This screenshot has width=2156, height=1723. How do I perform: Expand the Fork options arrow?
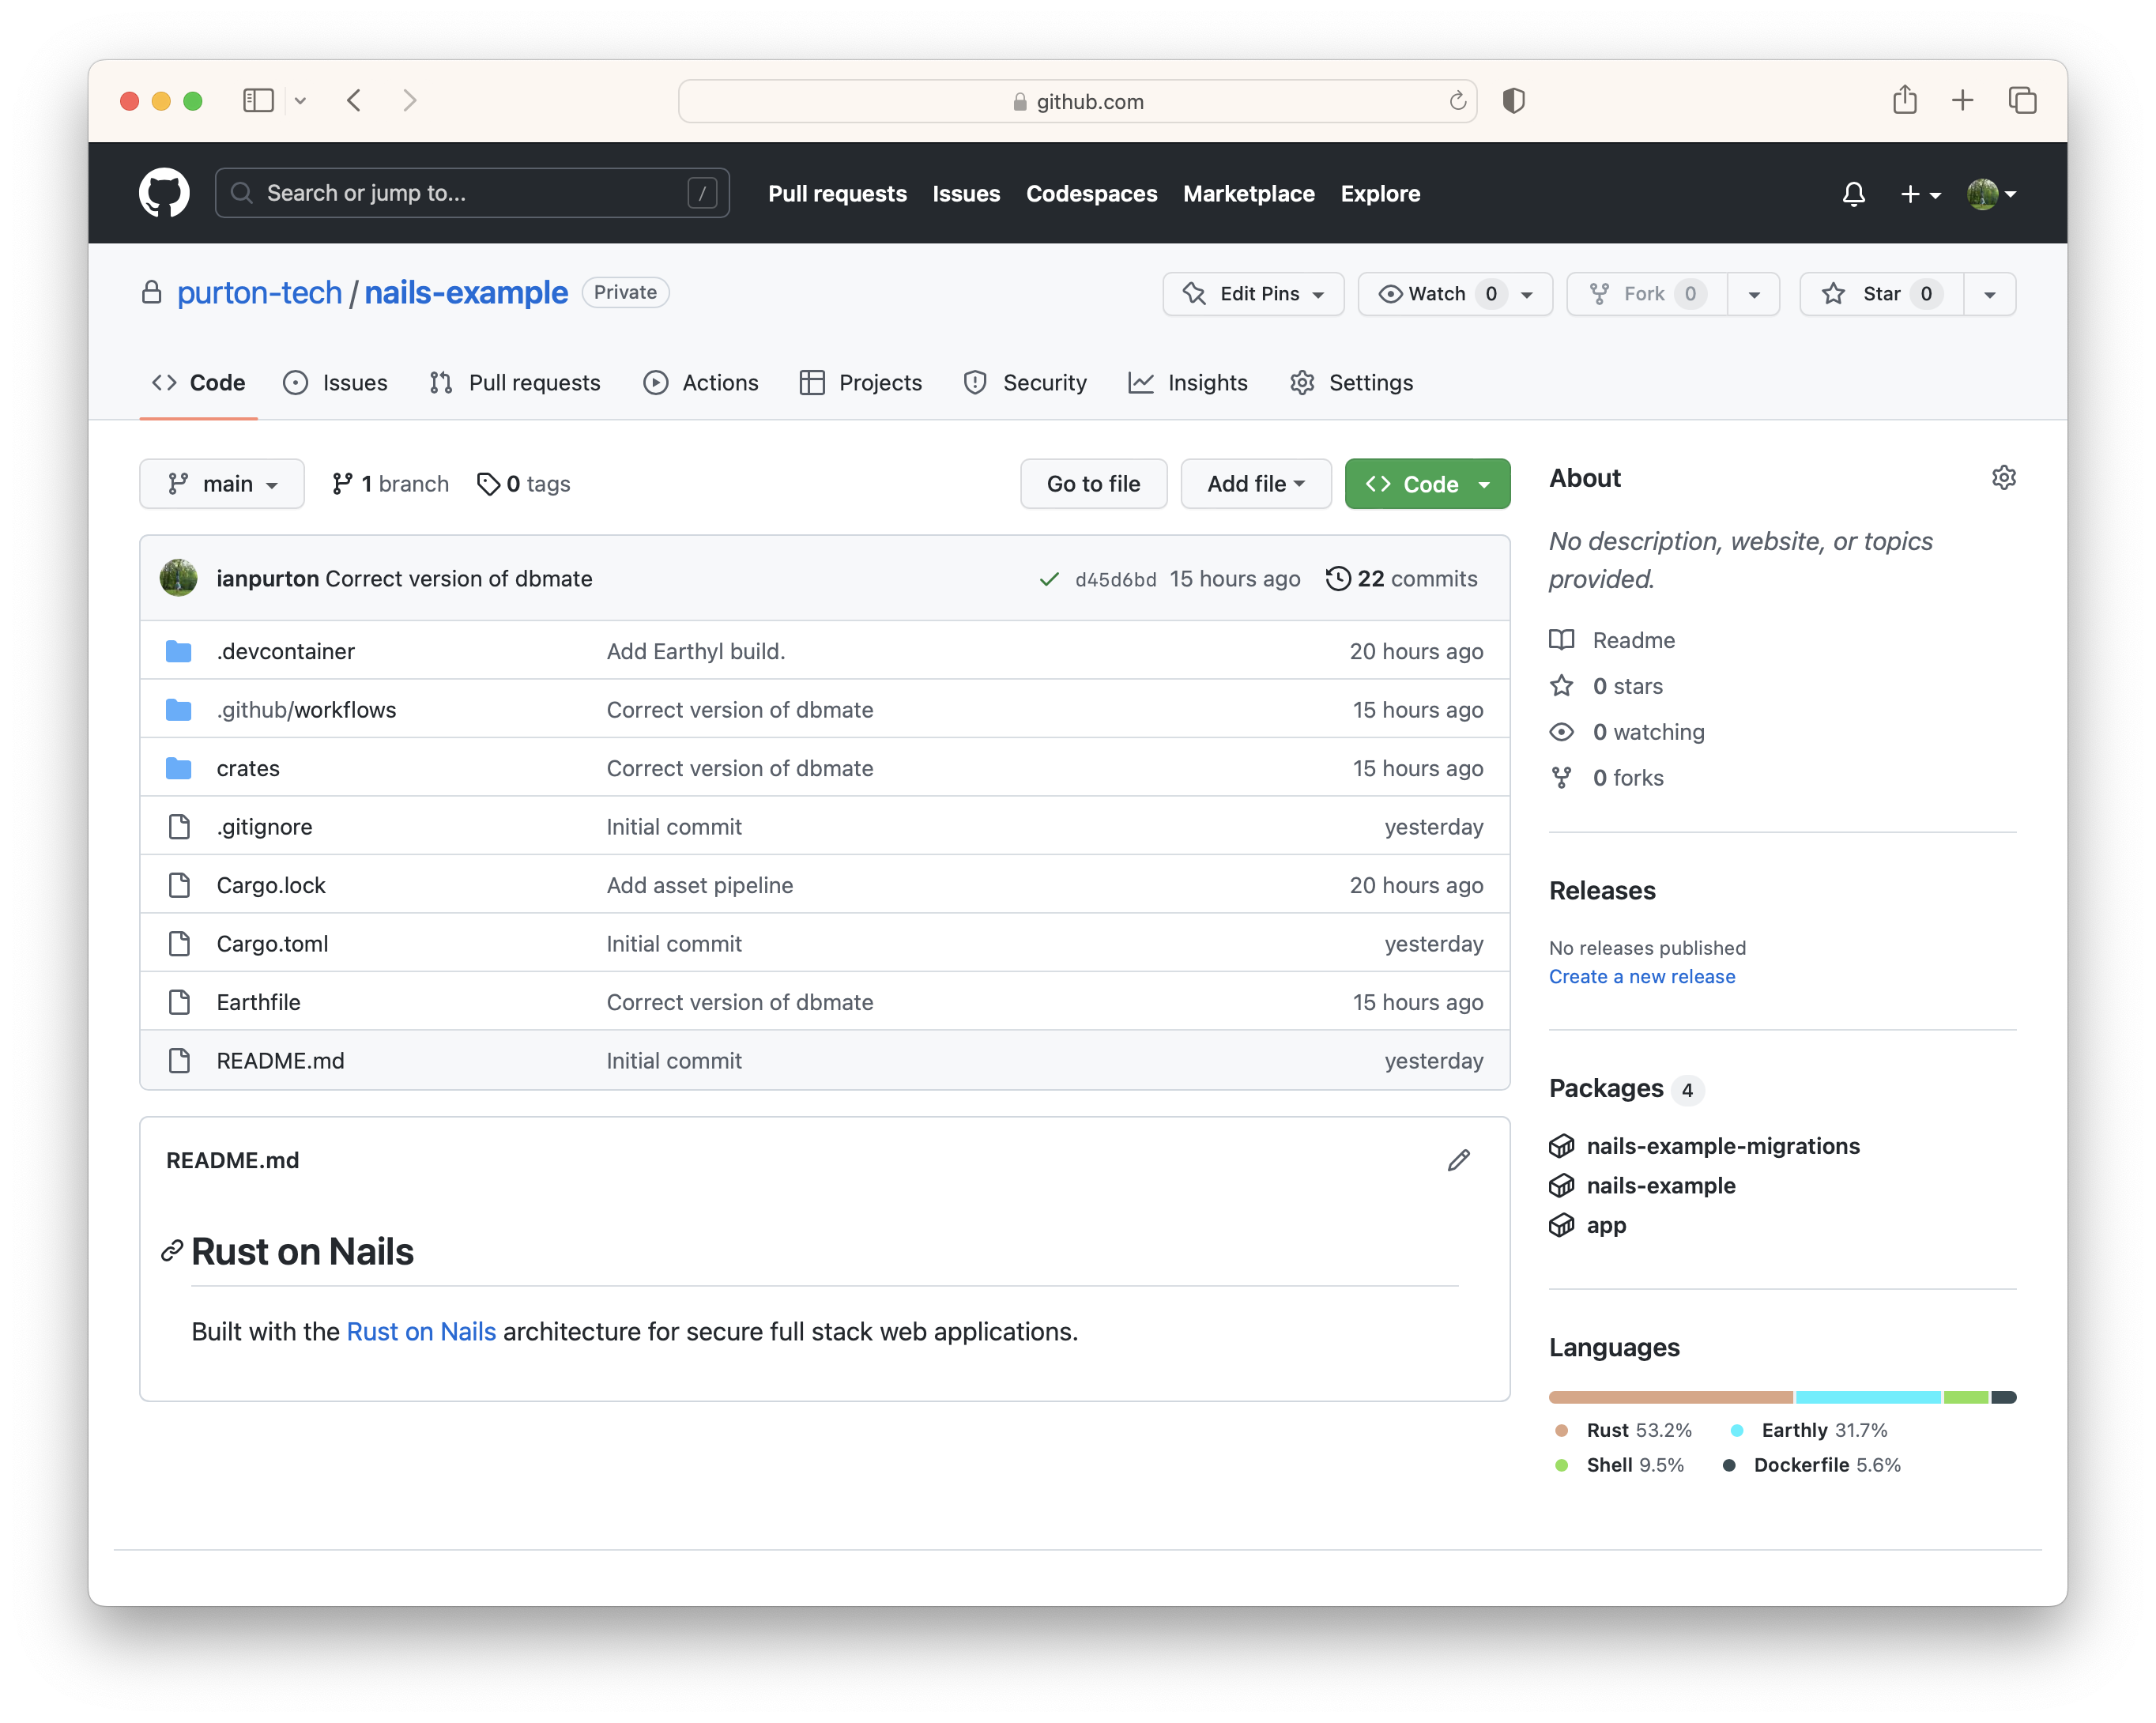pyautogui.click(x=1753, y=294)
